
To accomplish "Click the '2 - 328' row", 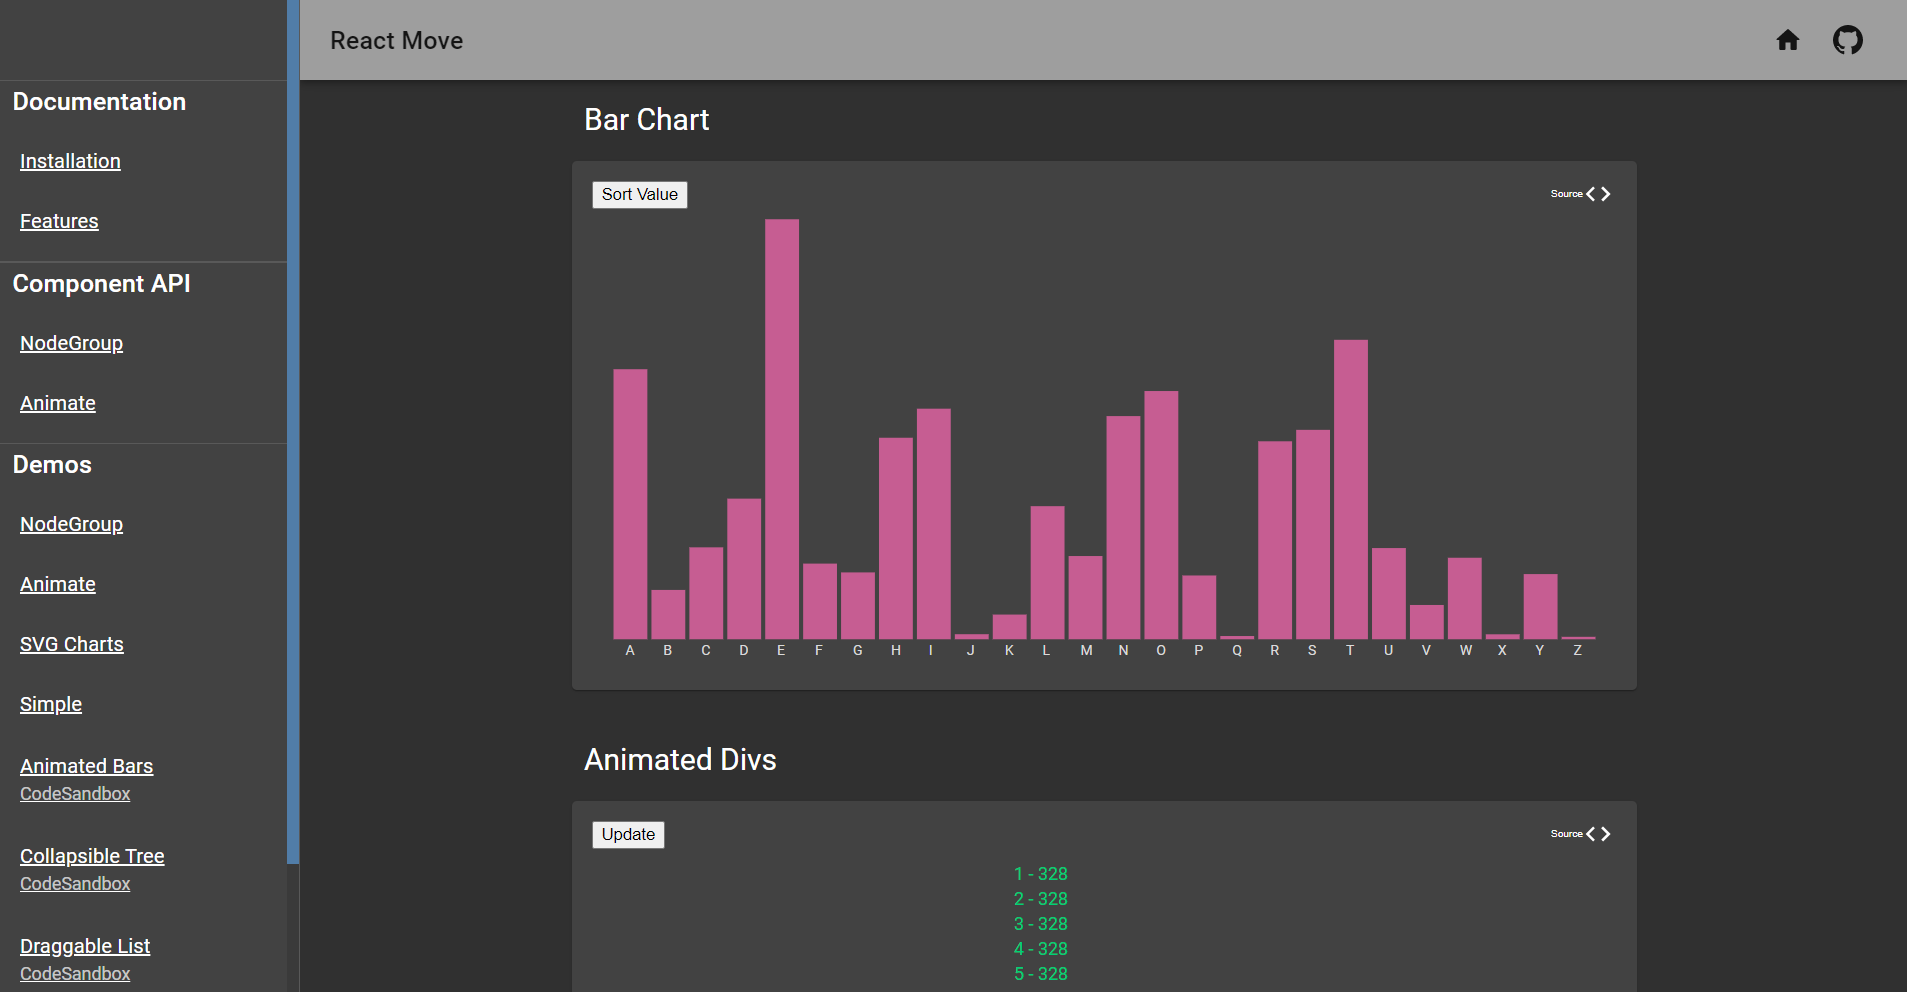I will (x=1041, y=899).
